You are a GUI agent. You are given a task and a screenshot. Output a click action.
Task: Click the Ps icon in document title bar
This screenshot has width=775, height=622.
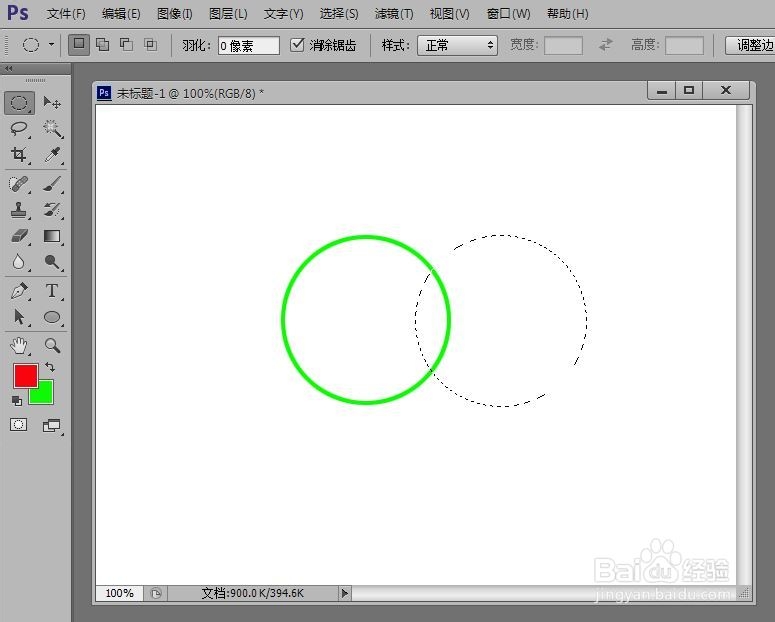[x=104, y=92]
